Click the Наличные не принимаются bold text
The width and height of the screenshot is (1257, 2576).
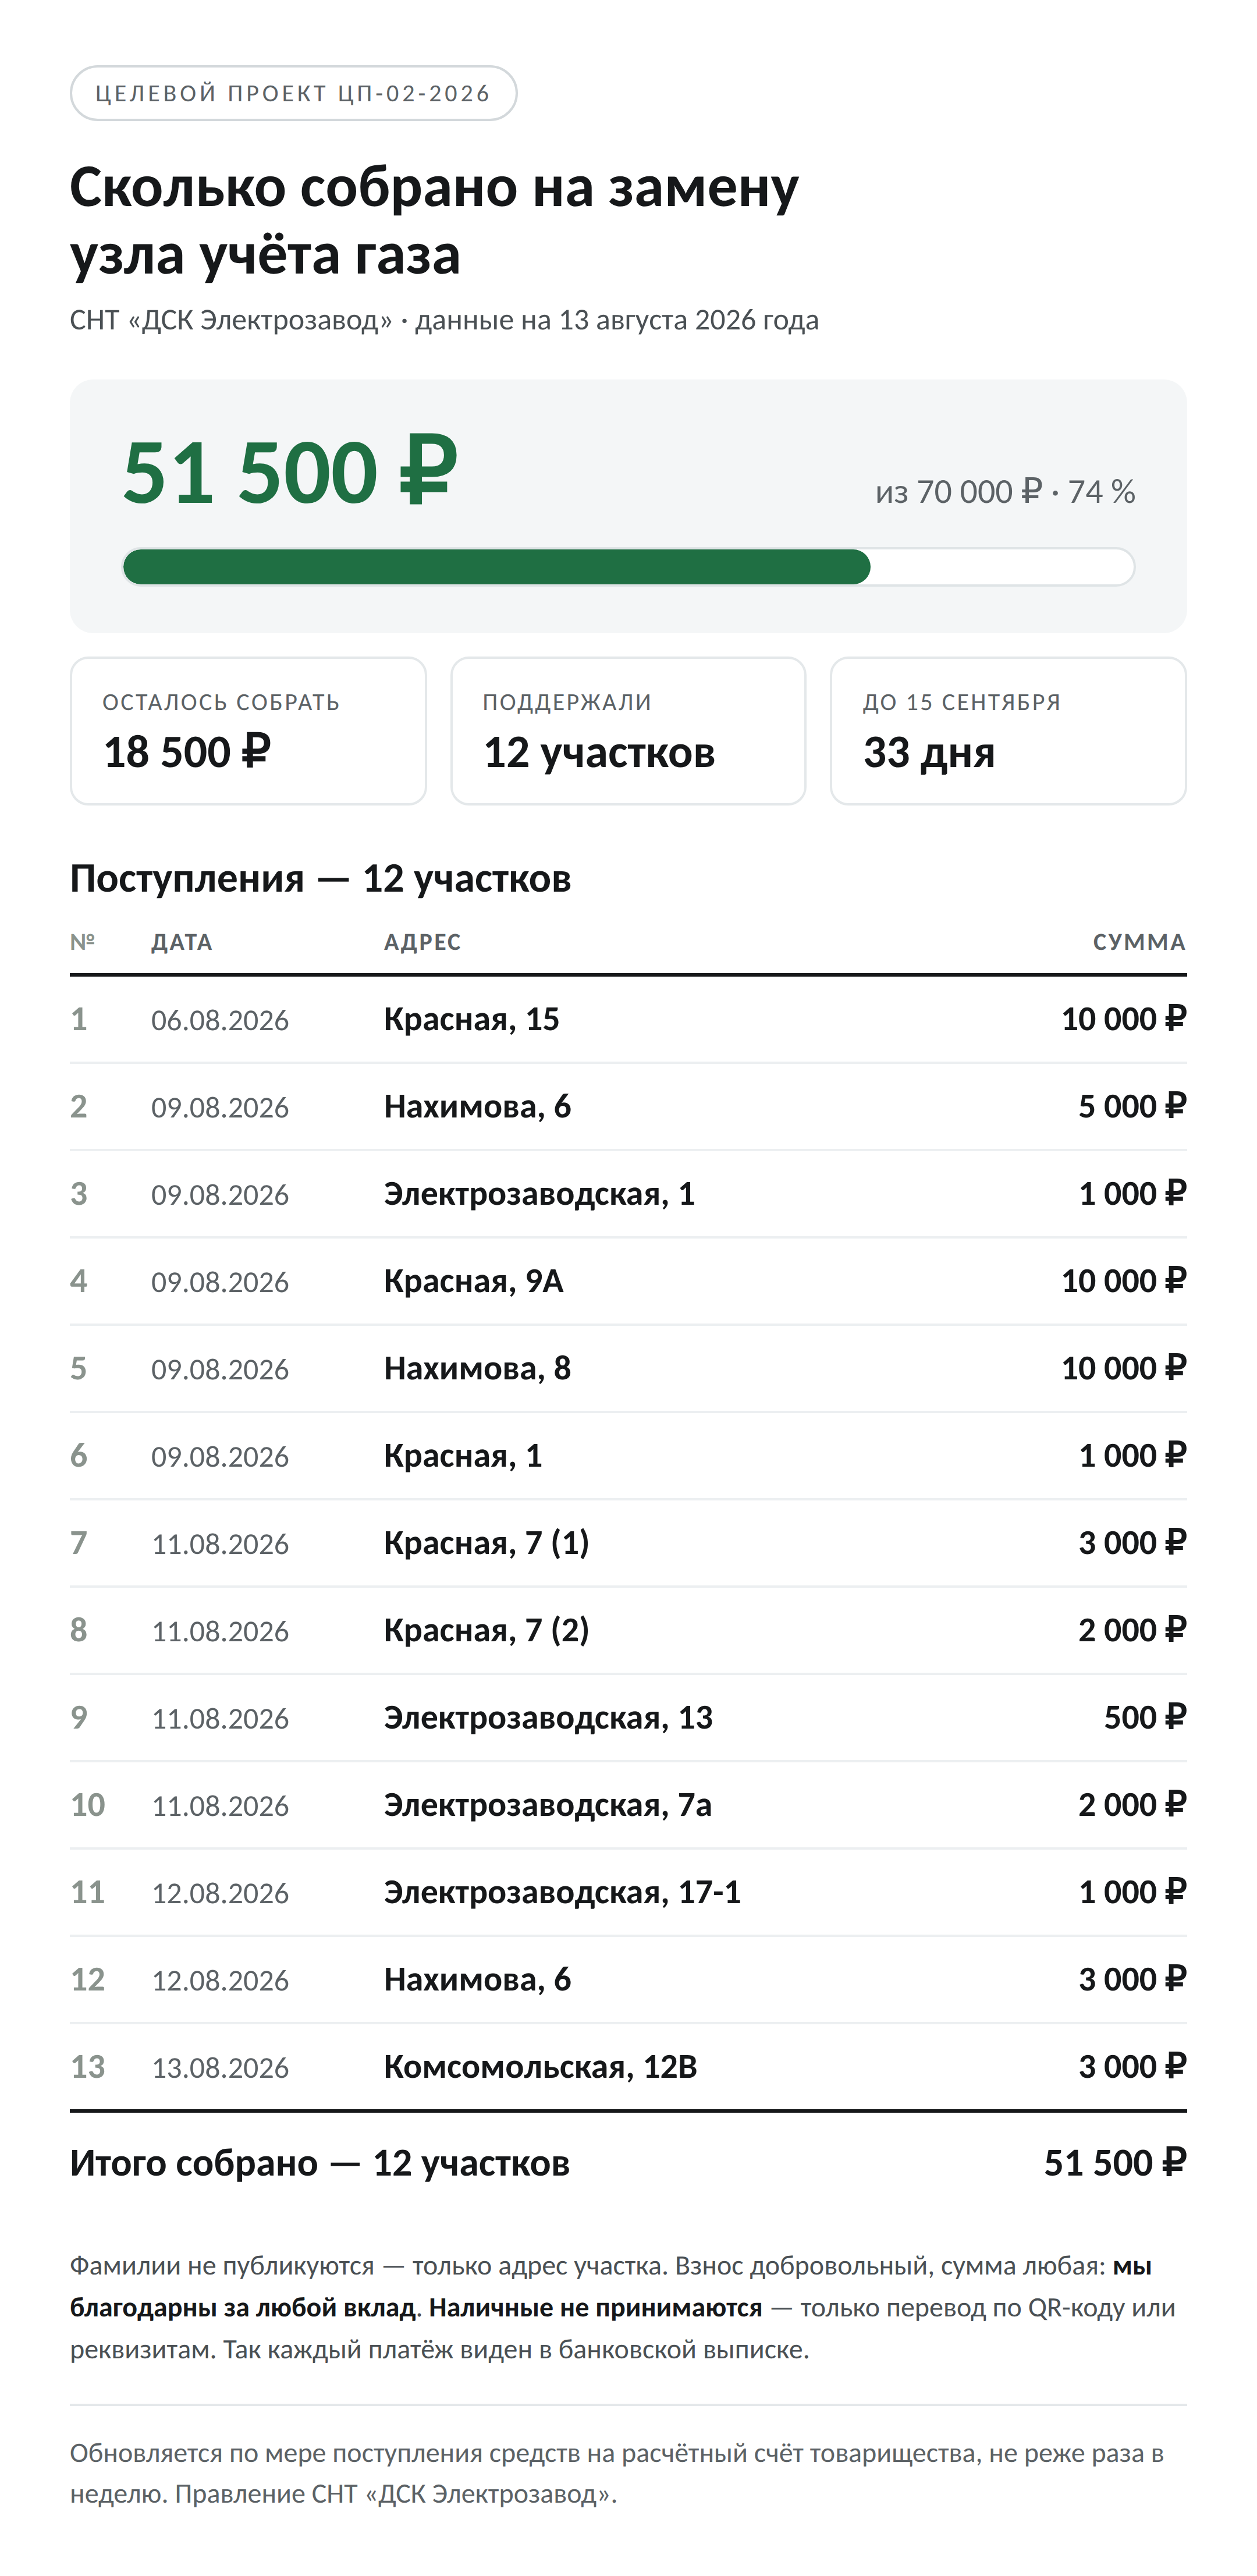coord(596,2308)
